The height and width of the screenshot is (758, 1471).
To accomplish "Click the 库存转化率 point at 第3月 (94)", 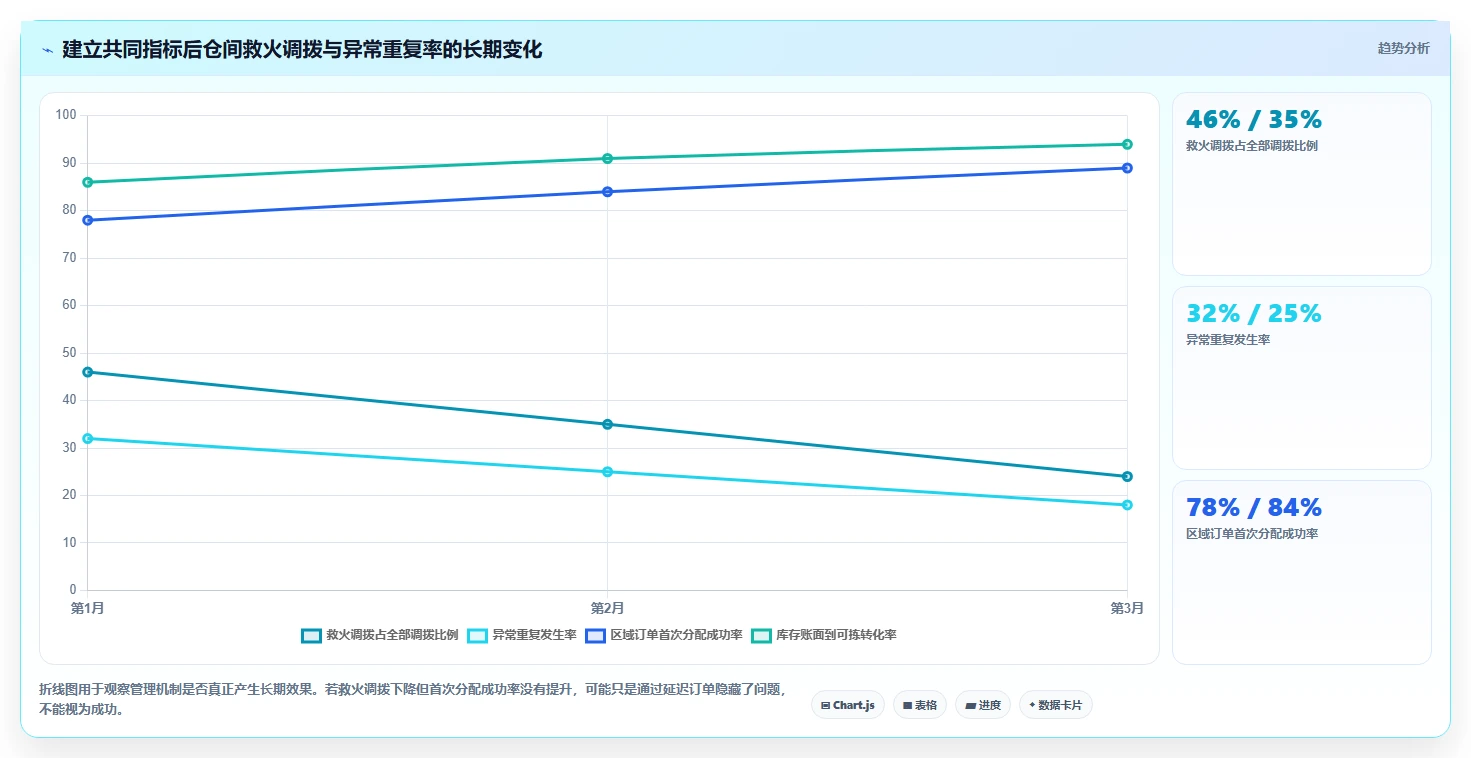I will click(1127, 144).
